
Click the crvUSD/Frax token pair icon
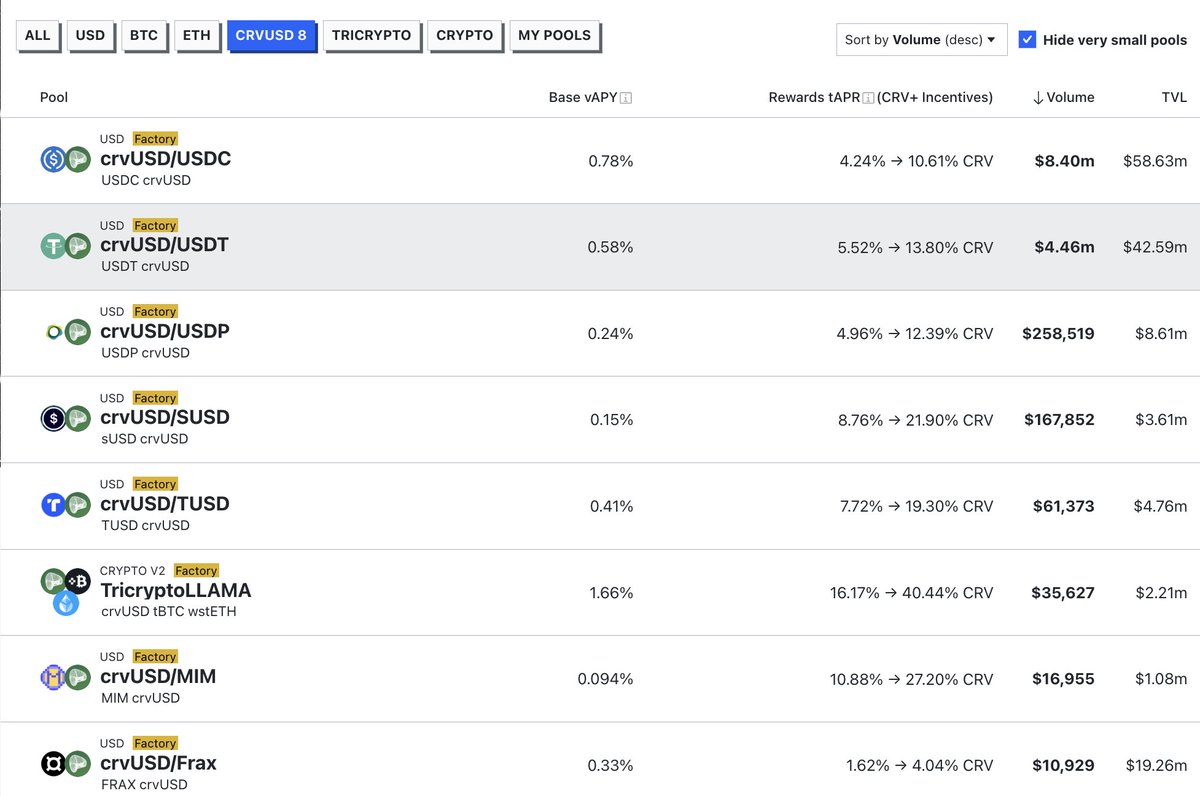pos(66,765)
